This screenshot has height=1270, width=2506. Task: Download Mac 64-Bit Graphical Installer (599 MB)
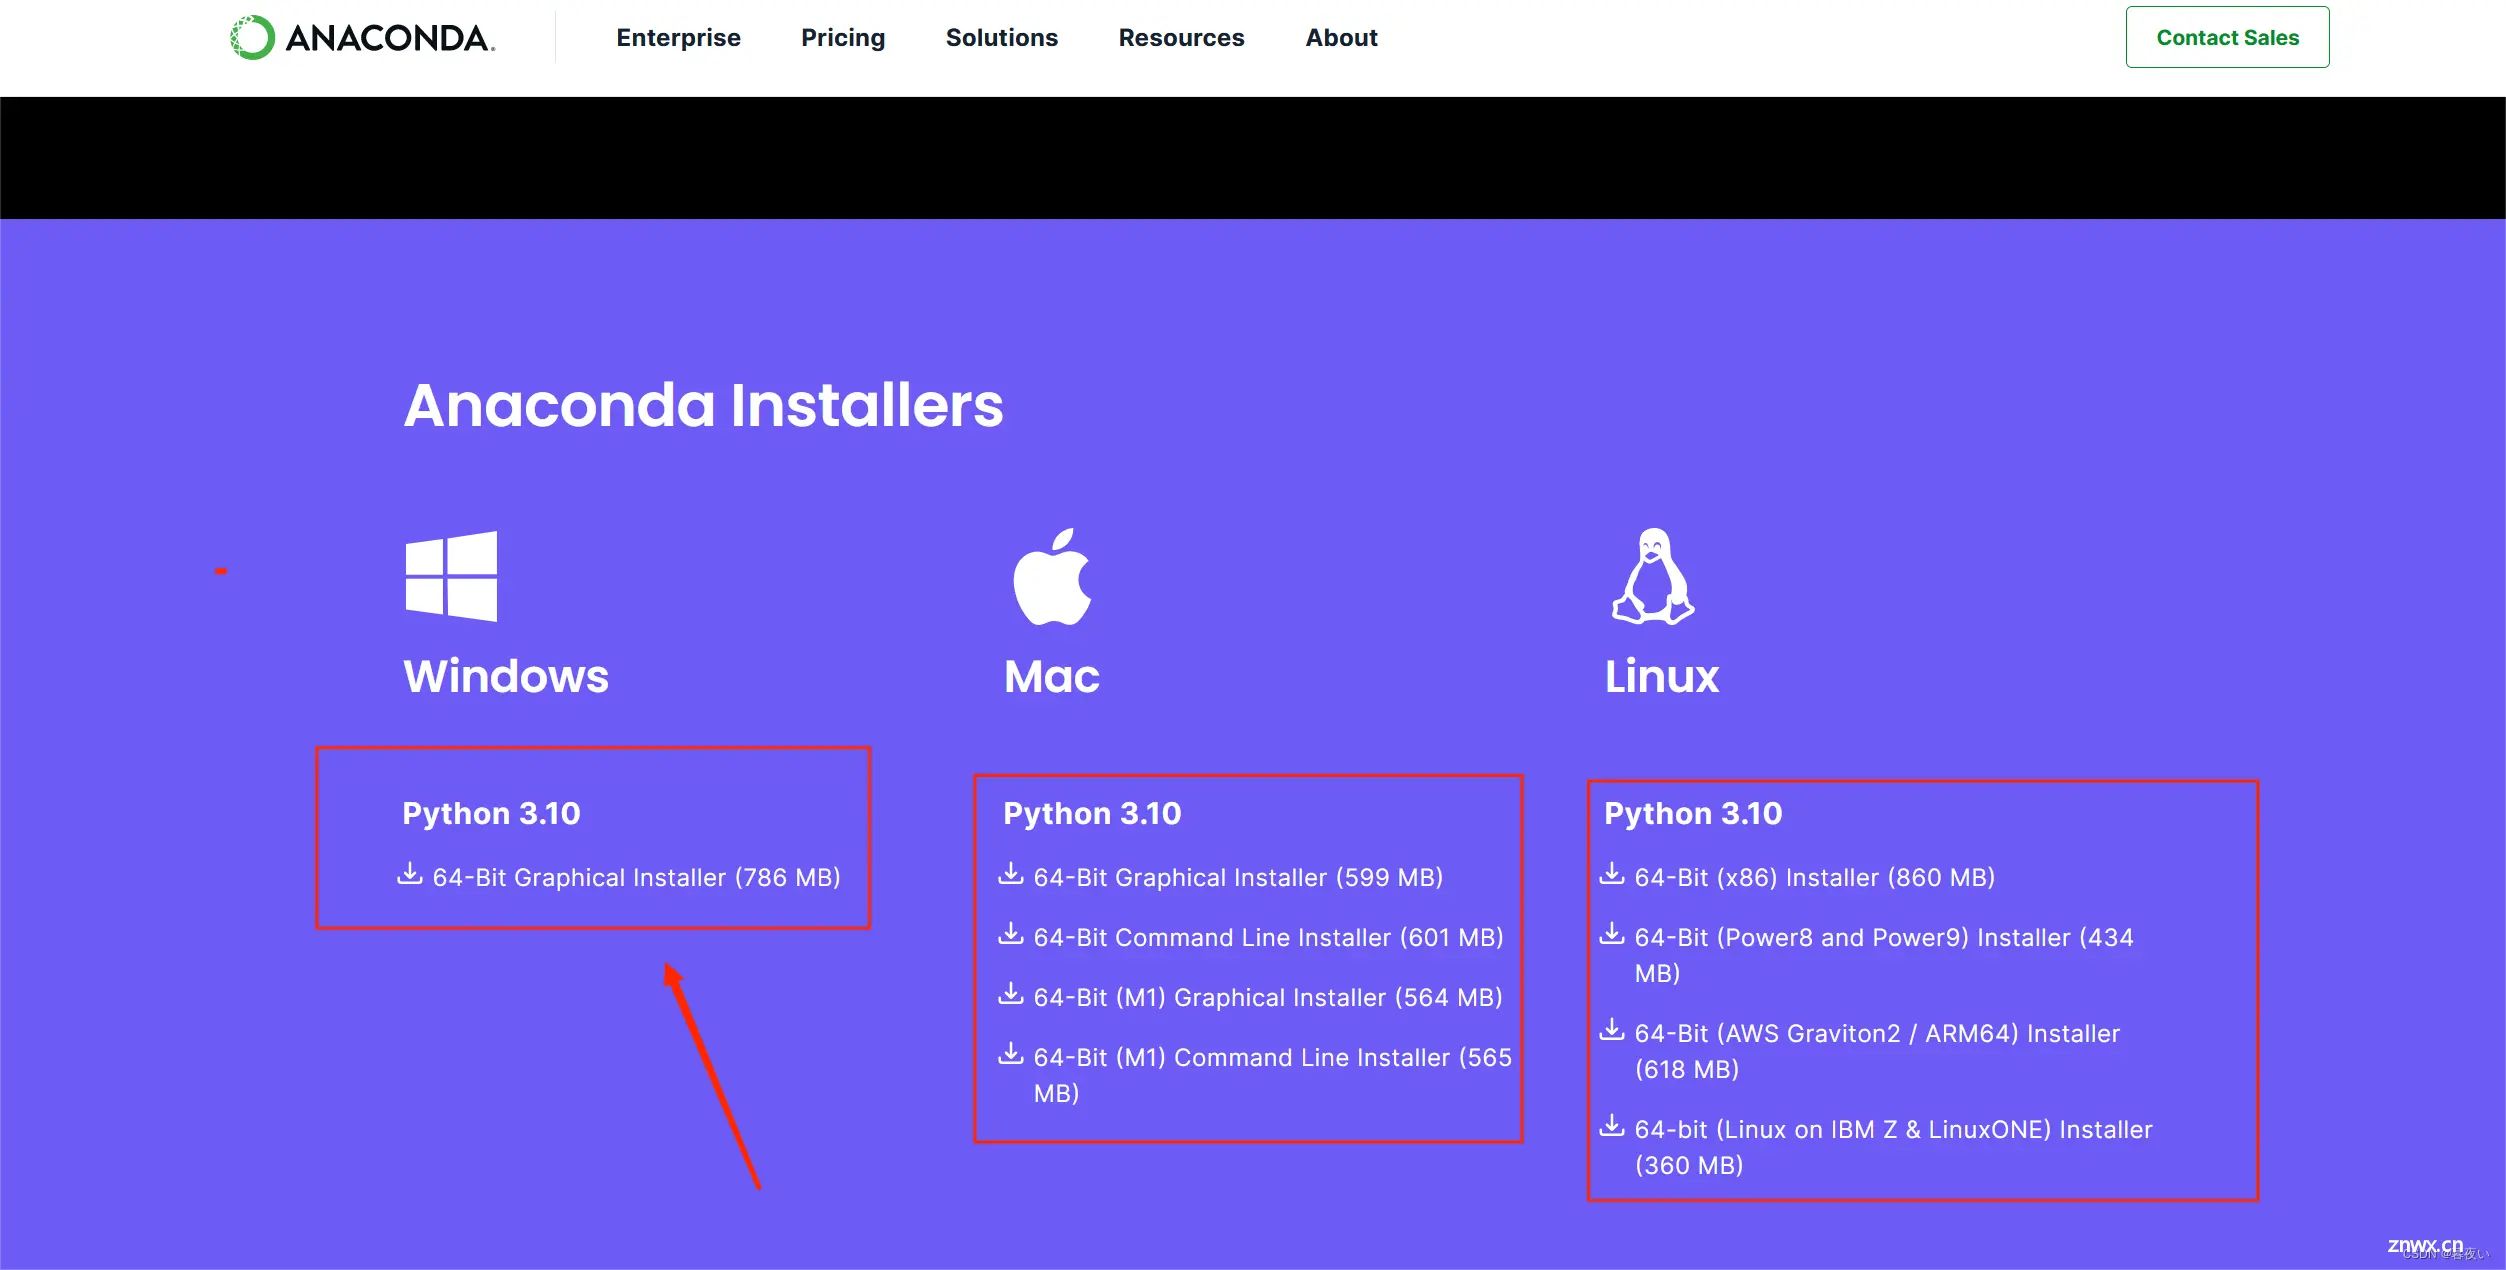(1238, 877)
